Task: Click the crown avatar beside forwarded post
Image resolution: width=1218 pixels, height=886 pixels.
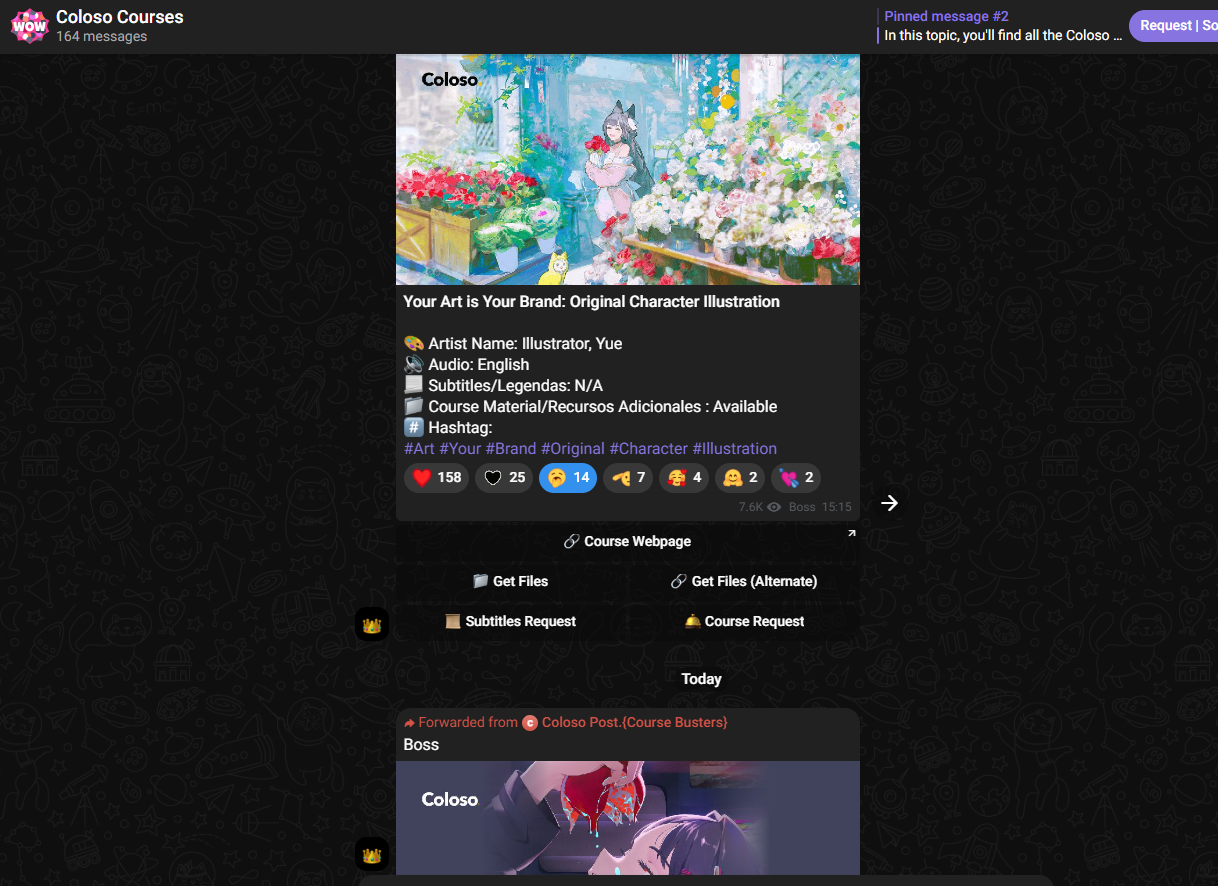Action: click(x=372, y=855)
